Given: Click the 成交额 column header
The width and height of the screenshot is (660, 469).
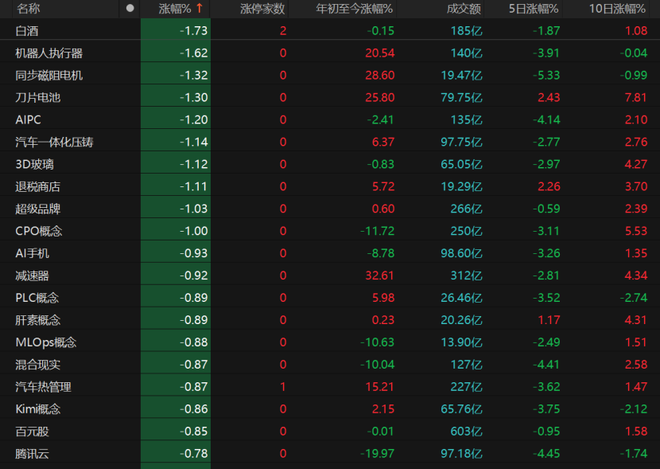Looking at the screenshot, I should (463, 9).
